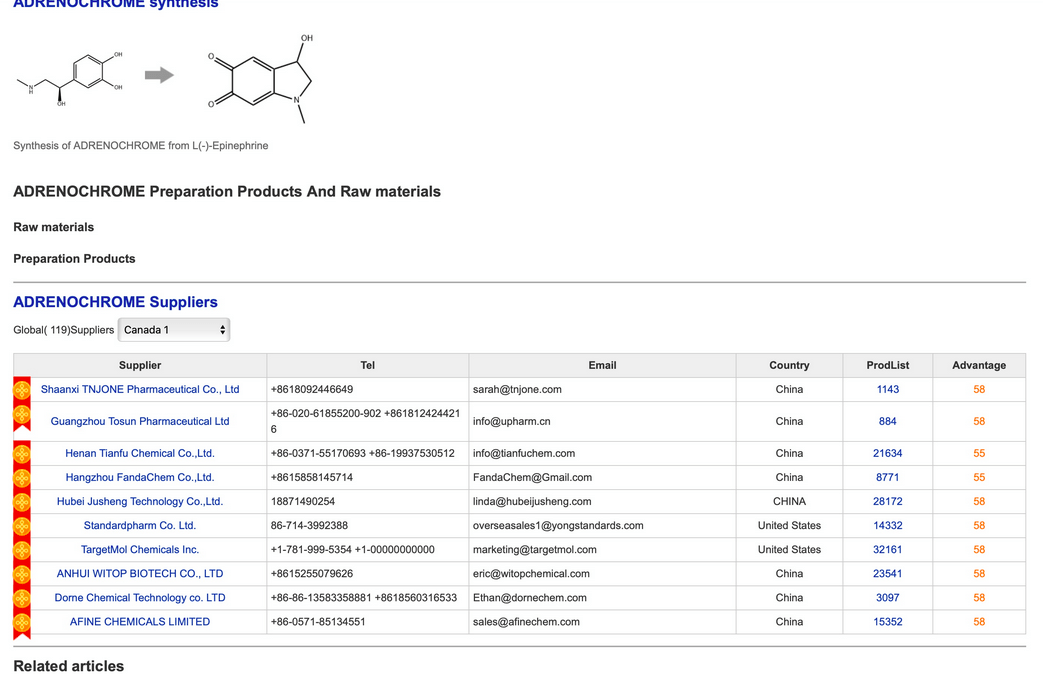This screenshot has width=1043, height=674.
Task: Open Standardpharm Co. Ltd. supplier link
Action: tap(140, 525)
